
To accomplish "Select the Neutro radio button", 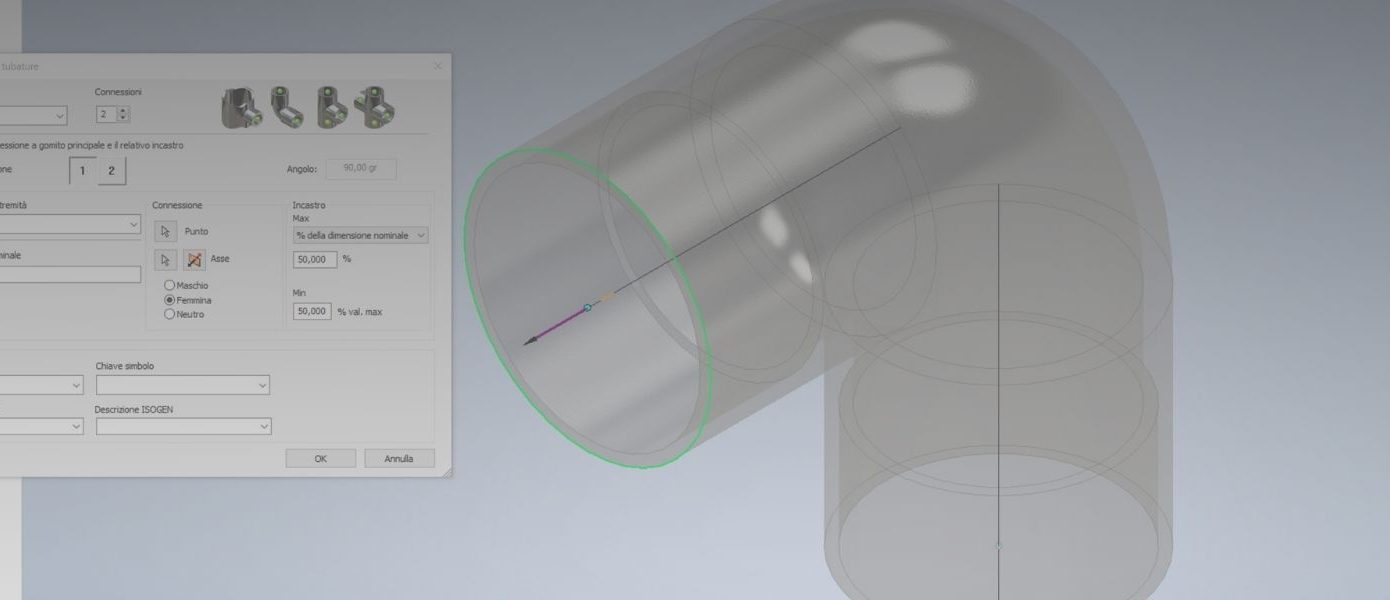I will (x=169, y=314).
